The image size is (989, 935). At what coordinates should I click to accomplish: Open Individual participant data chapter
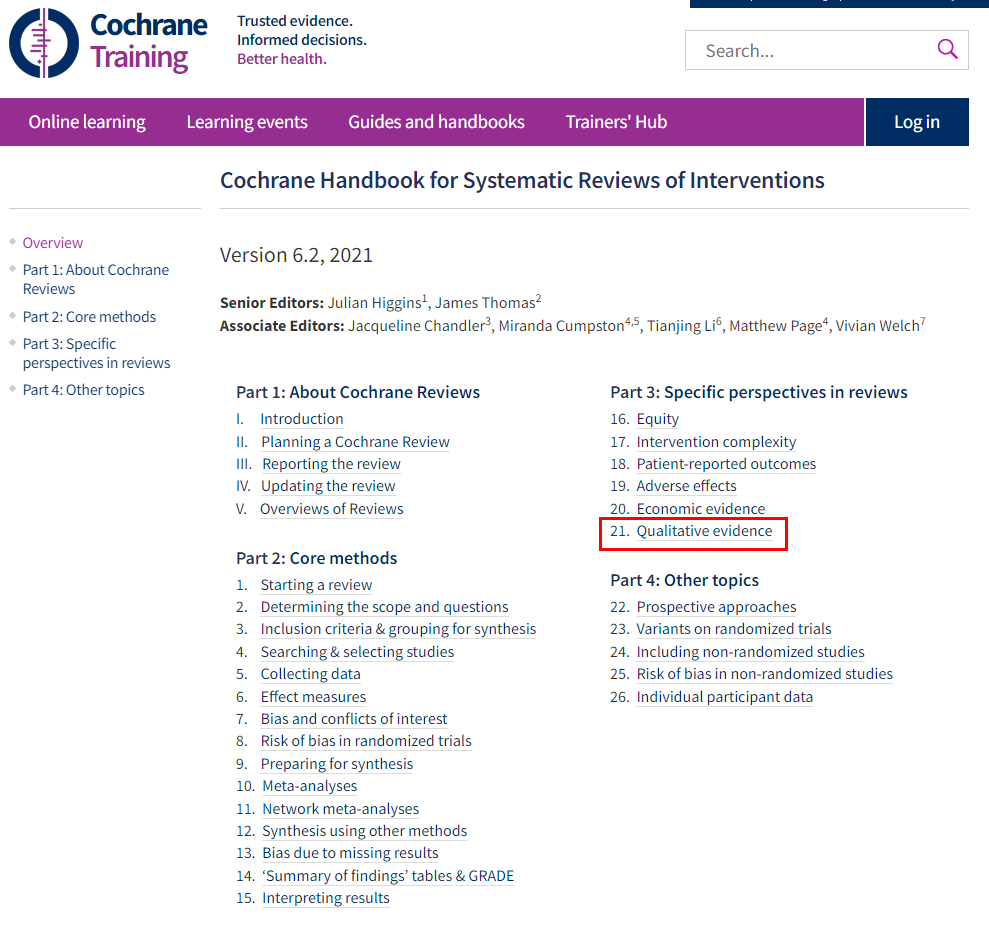(x=725, y=697)
